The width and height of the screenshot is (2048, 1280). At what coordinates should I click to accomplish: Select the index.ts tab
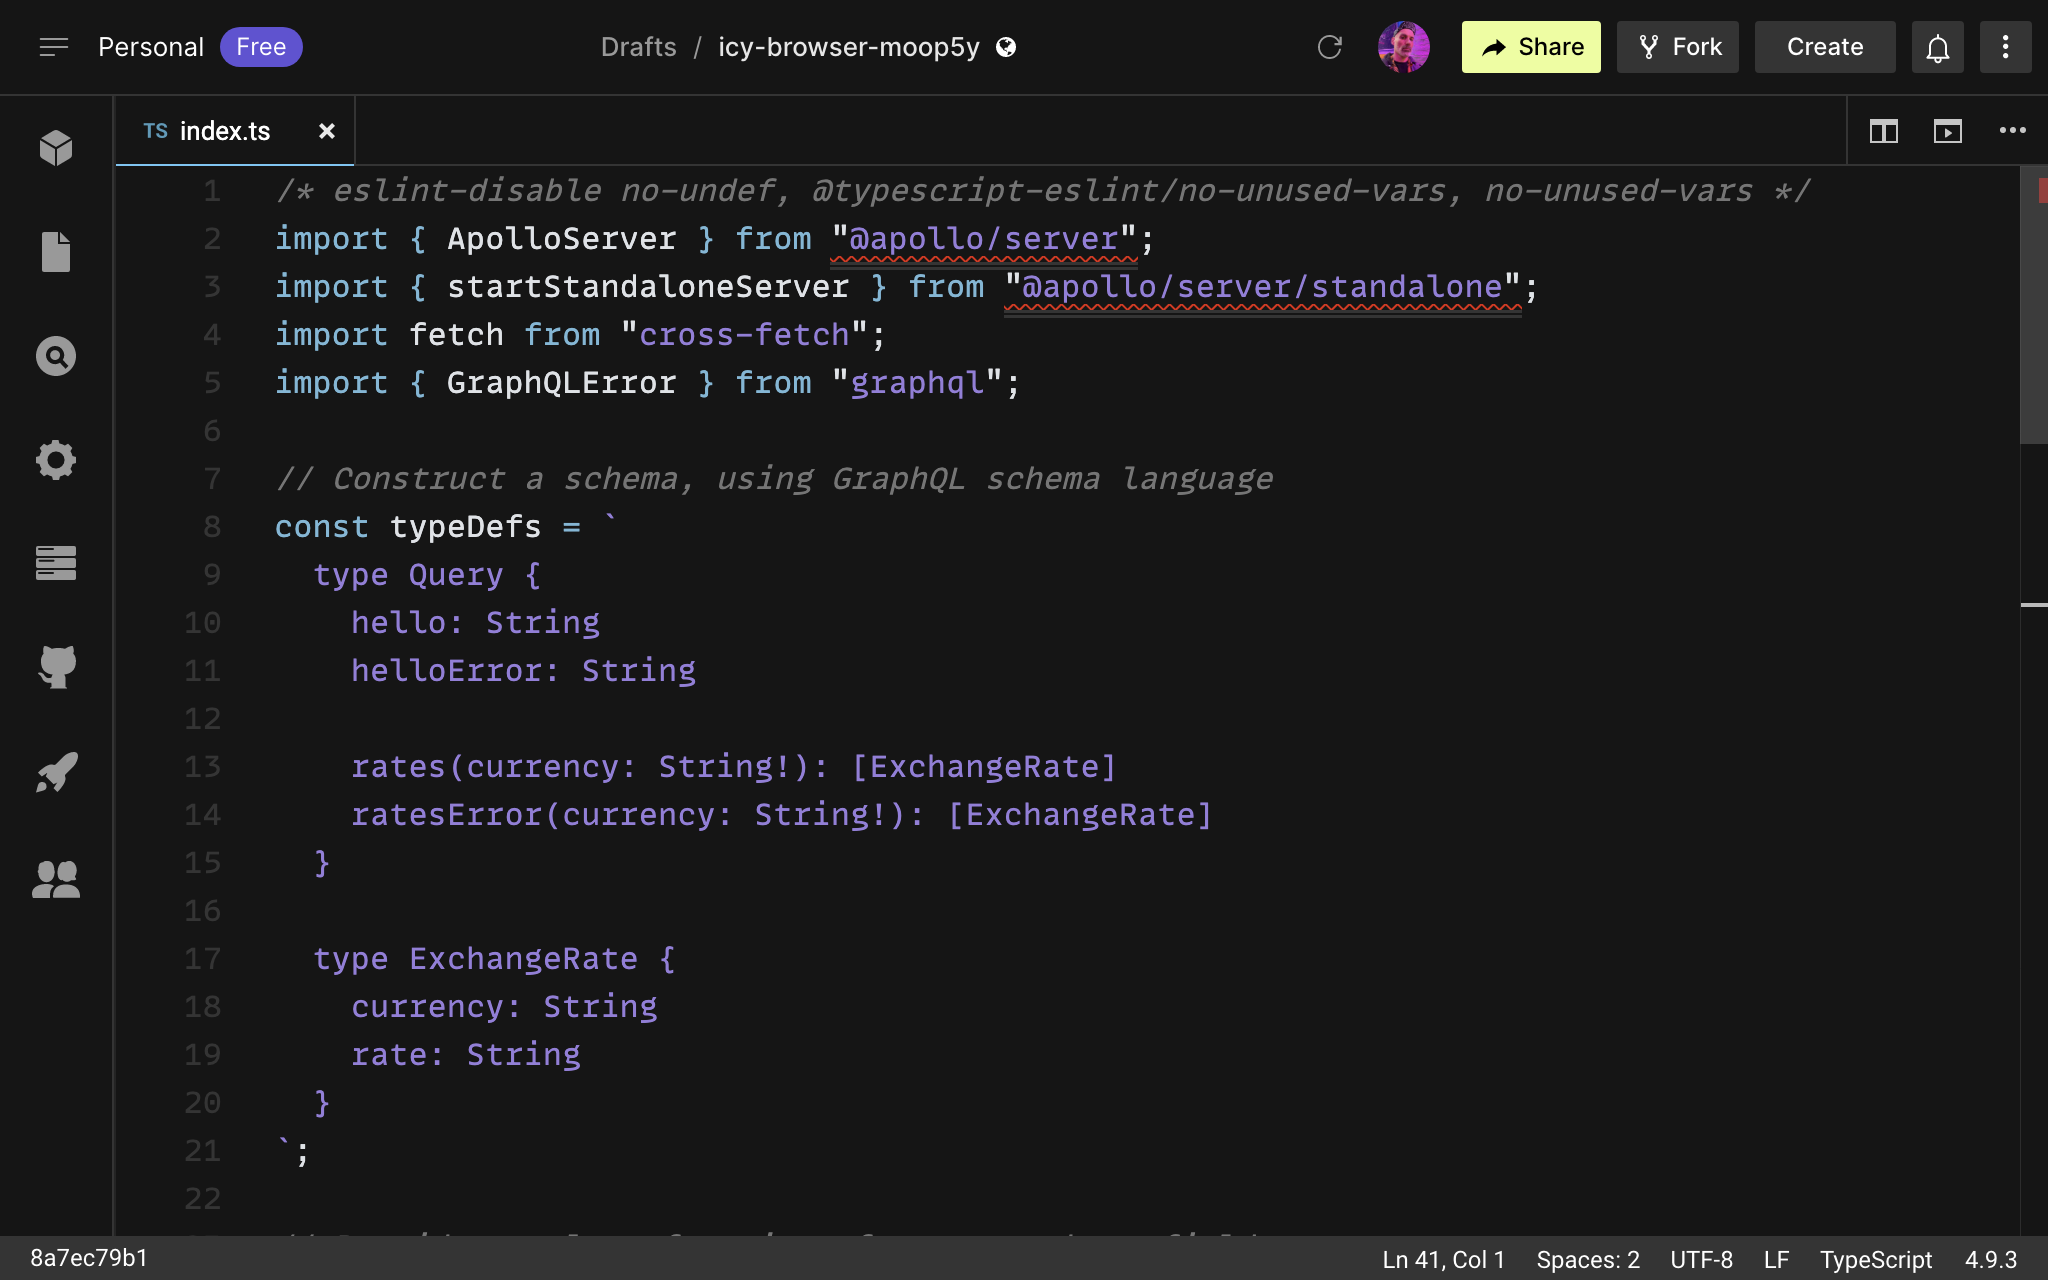point(224,131)
